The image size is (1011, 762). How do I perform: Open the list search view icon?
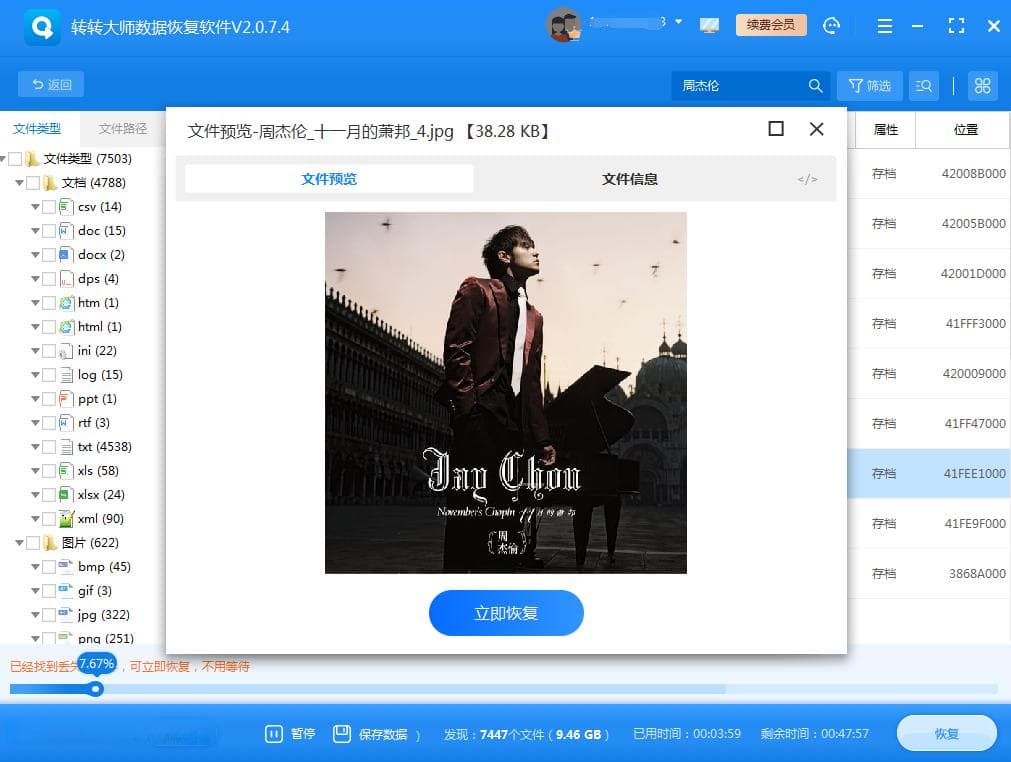pyautogui.click(x=923, y=86)
